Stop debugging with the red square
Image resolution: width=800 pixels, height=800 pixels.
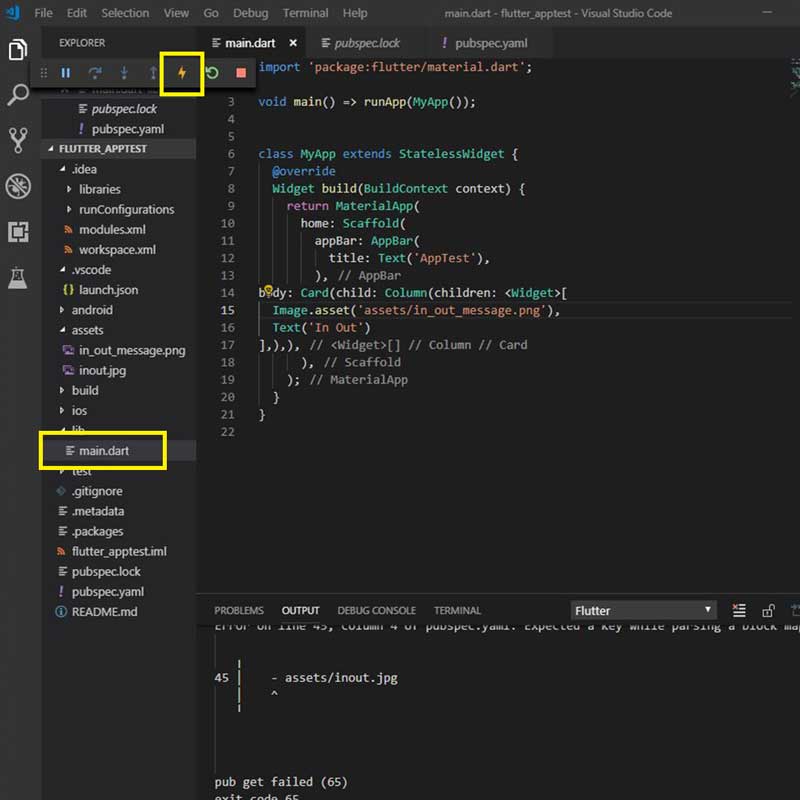click(241, 73)
